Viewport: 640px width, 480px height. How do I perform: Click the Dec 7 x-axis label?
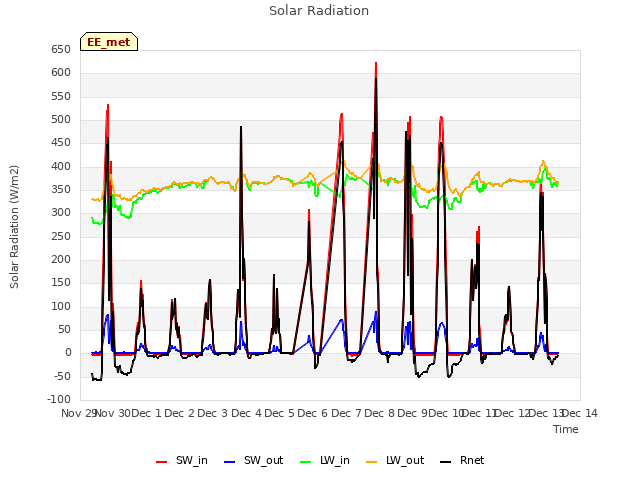347,413
